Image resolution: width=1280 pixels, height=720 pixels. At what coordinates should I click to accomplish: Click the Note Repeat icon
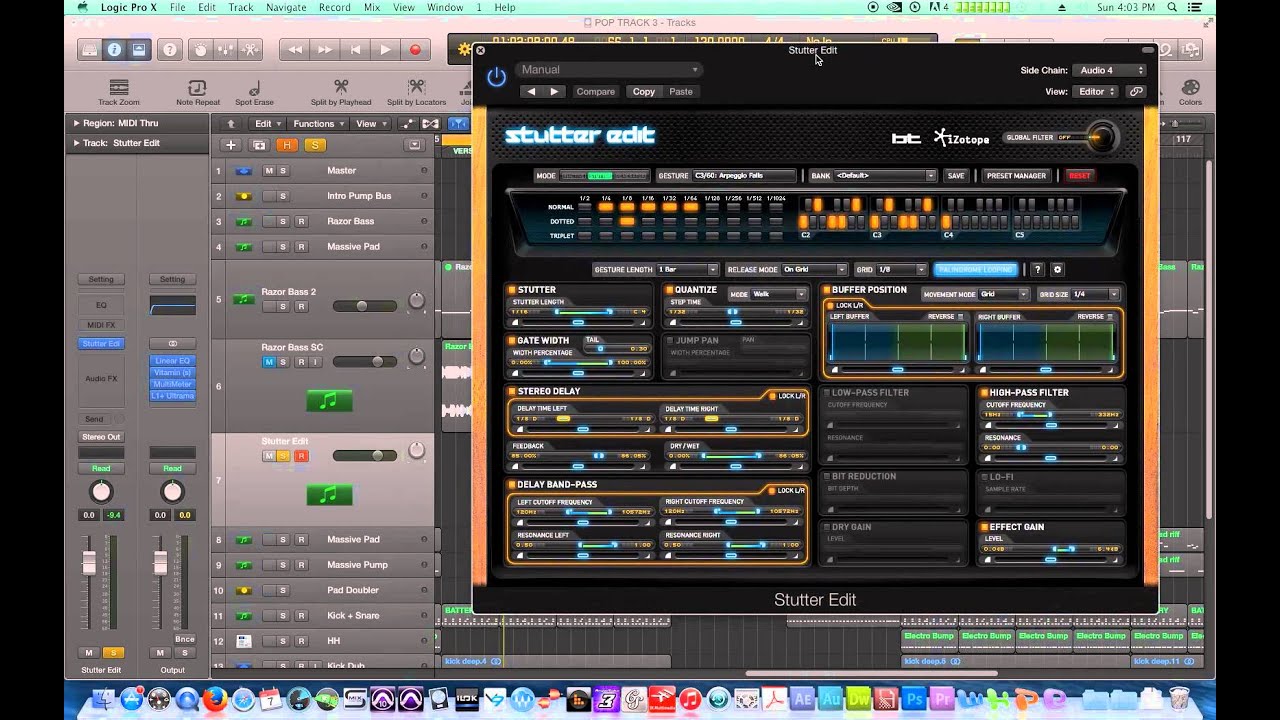[197, 88]
